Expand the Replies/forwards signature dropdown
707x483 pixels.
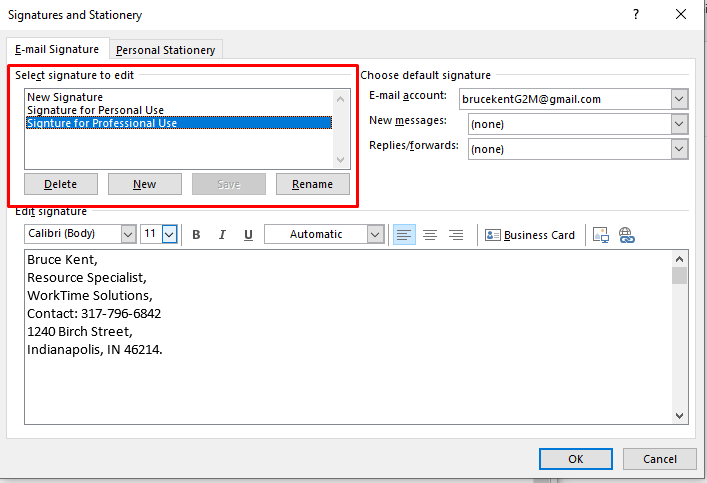click(x=679, y=149)
